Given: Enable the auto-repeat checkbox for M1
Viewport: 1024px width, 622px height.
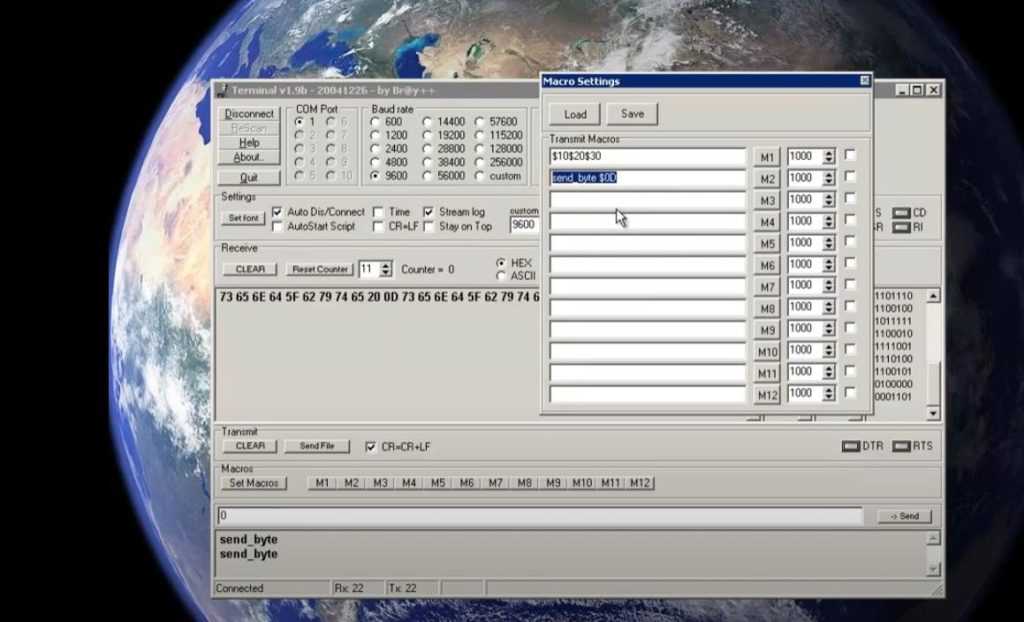Looking at the screenshot, I should pyautogui.click(x=850, y=155).
